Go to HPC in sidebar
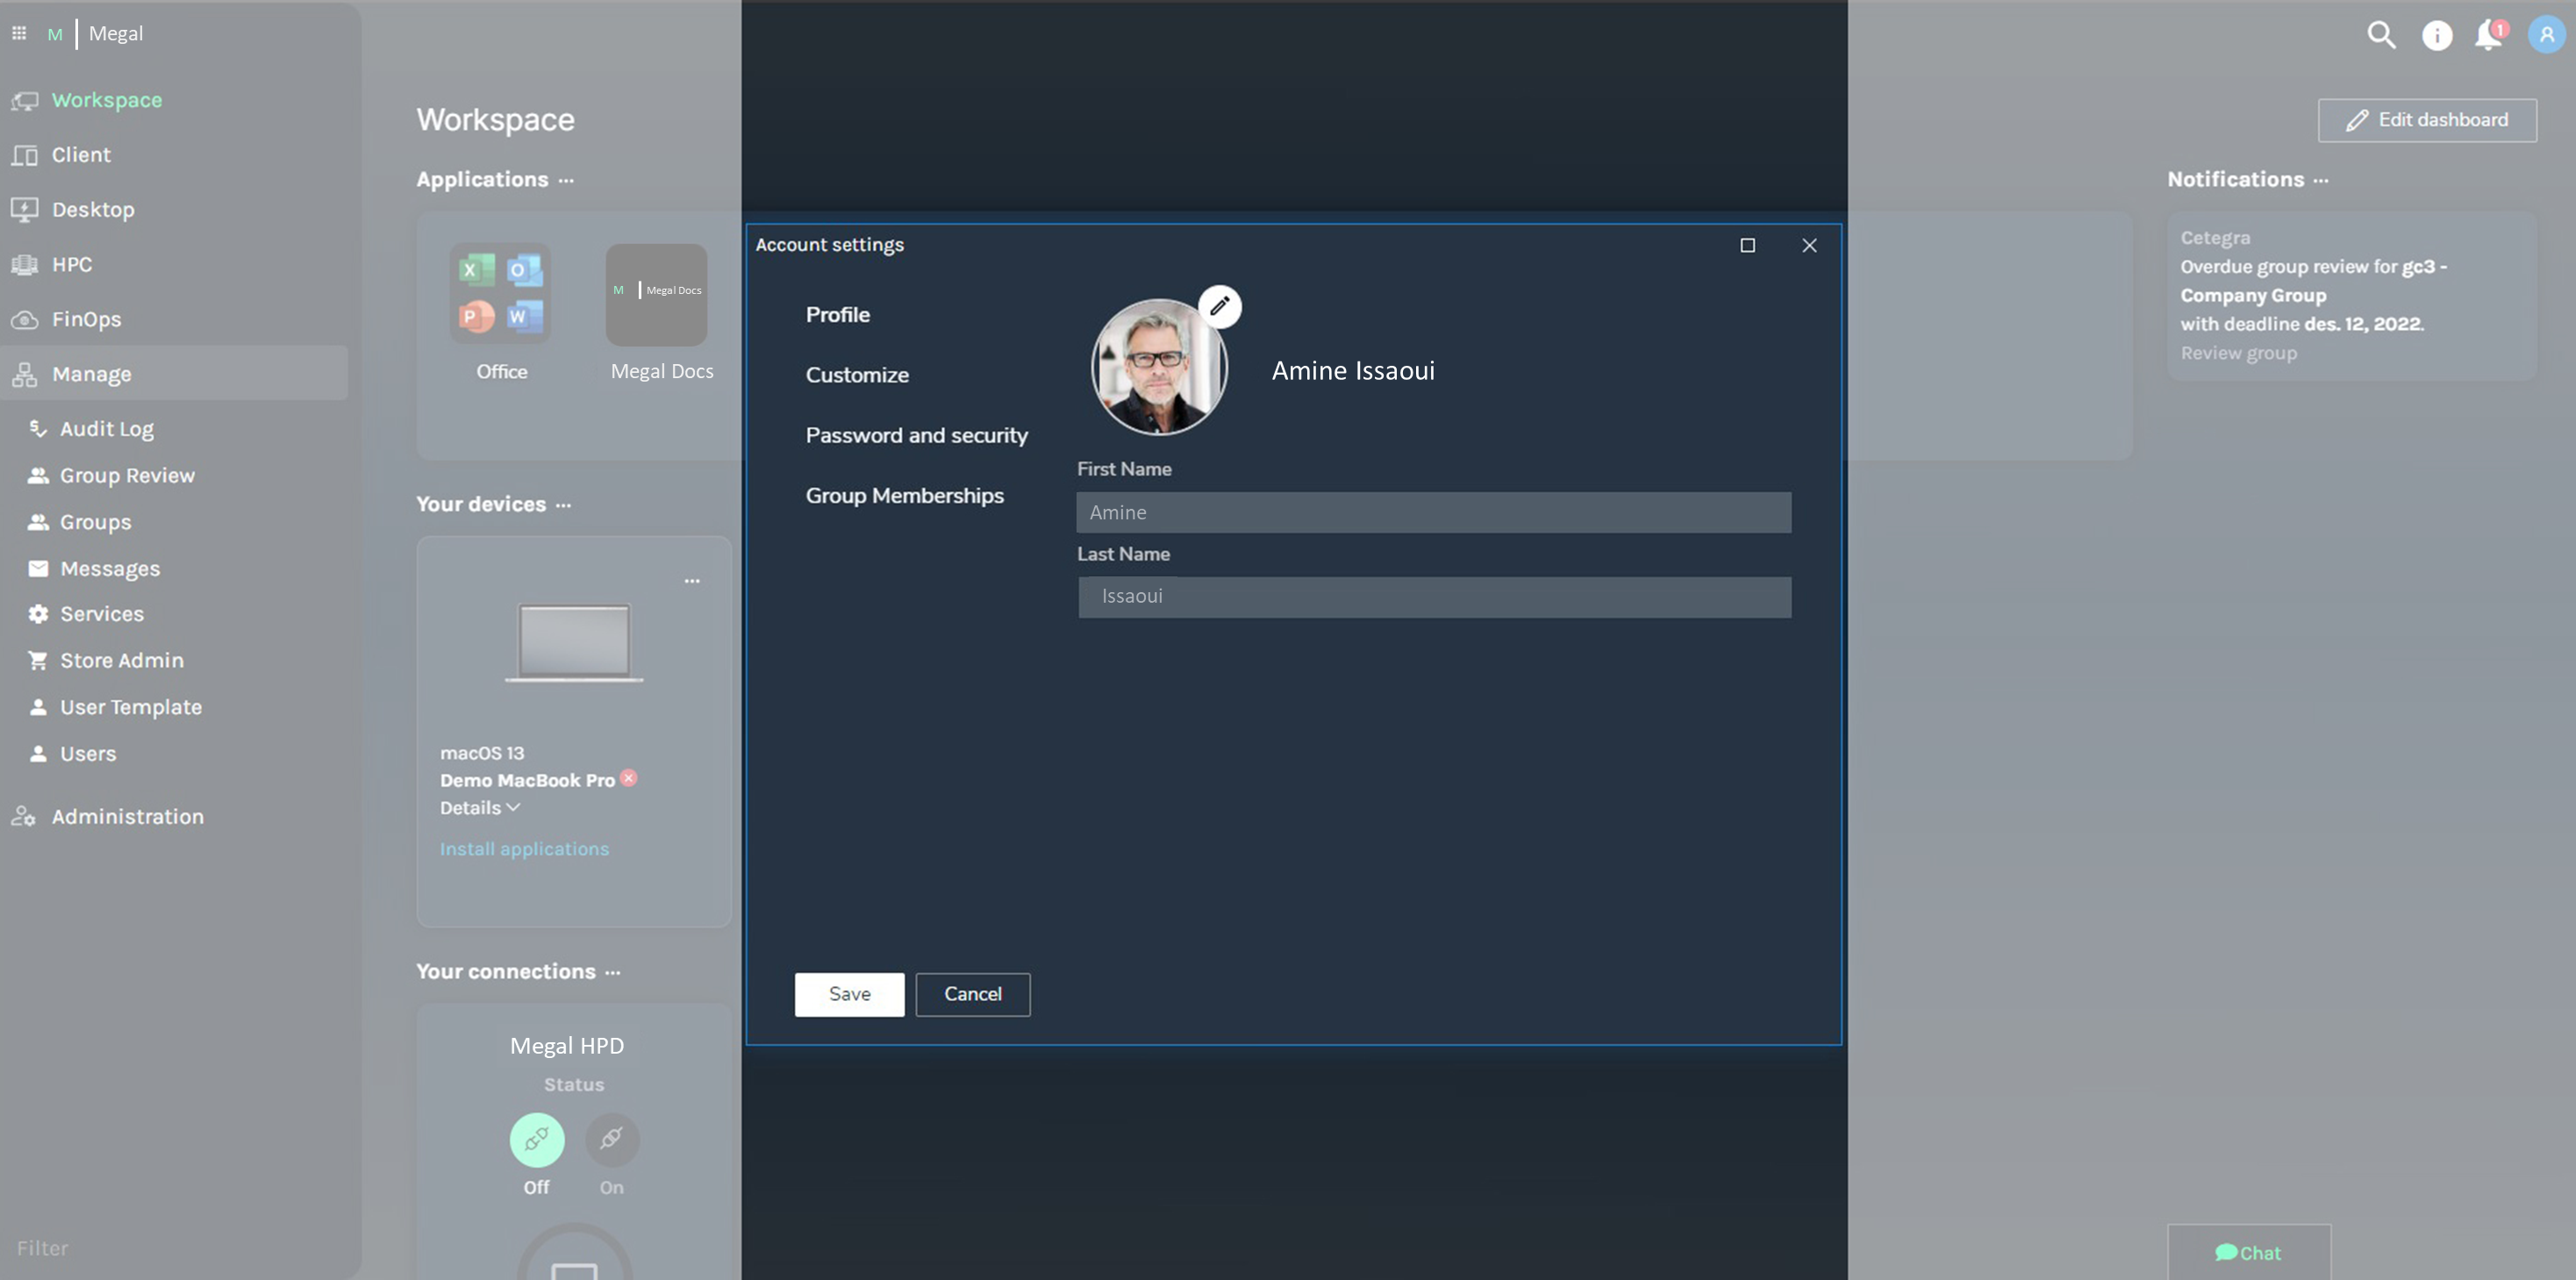This screenshot has height=1280, width=2576. (x=71, y=264)
